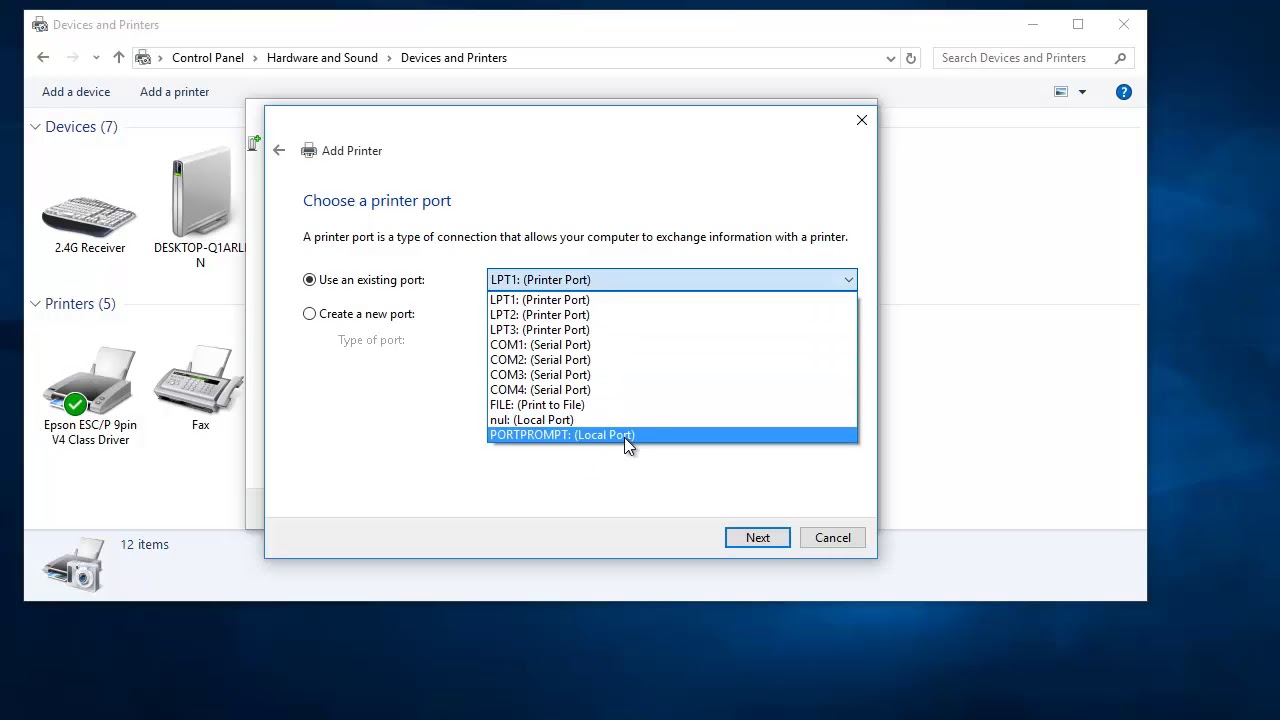
Task: Choose LPT2: (Printer Port) from list
Action: coord(672,315)
